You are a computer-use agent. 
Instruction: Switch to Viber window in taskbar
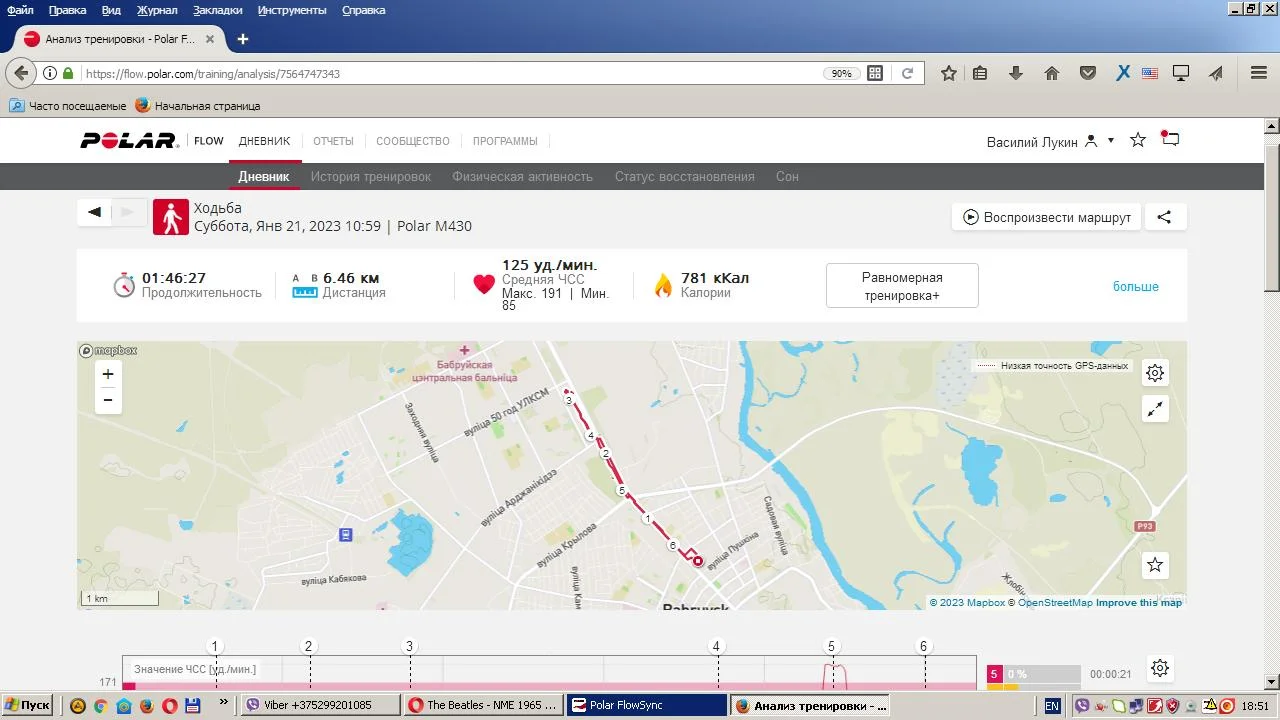[x=322, y=705]
